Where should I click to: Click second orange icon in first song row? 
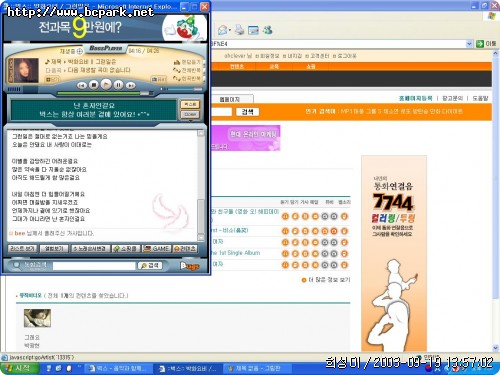(x=295, y=217)
